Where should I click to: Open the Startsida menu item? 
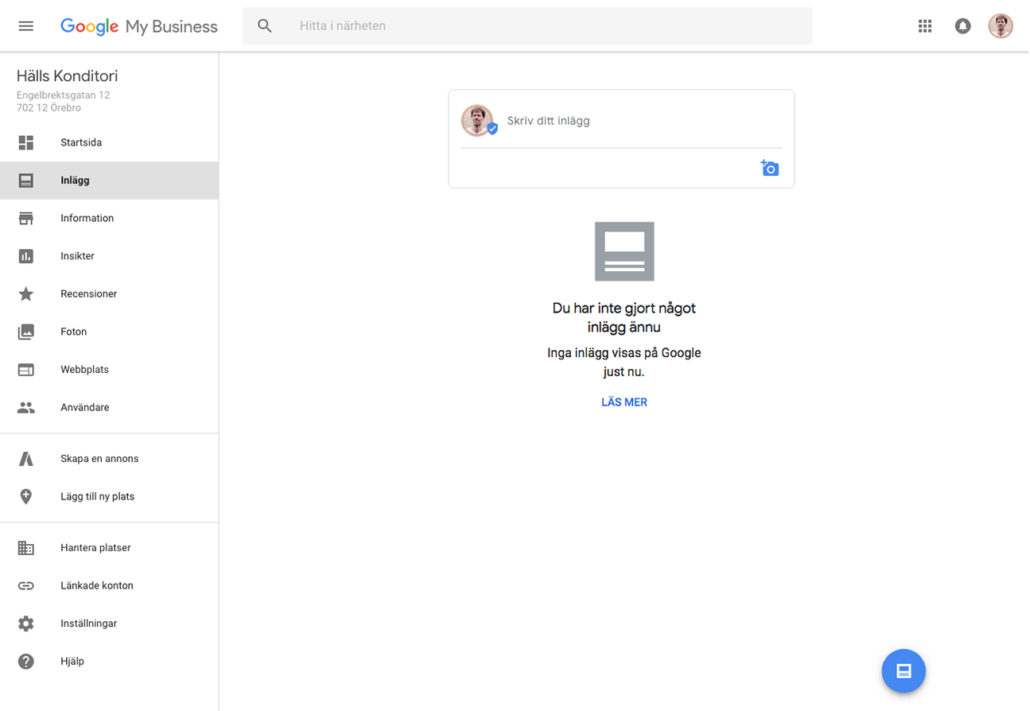click(x=109, y=143)
